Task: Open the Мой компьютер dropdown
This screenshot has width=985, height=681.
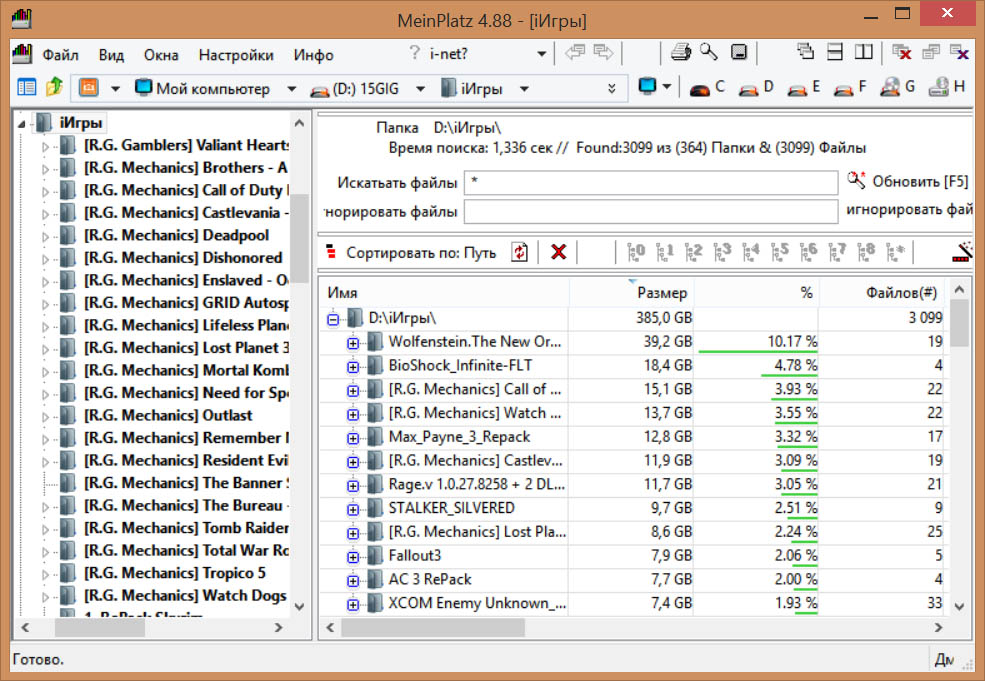Action: click(x=291, y=89)
